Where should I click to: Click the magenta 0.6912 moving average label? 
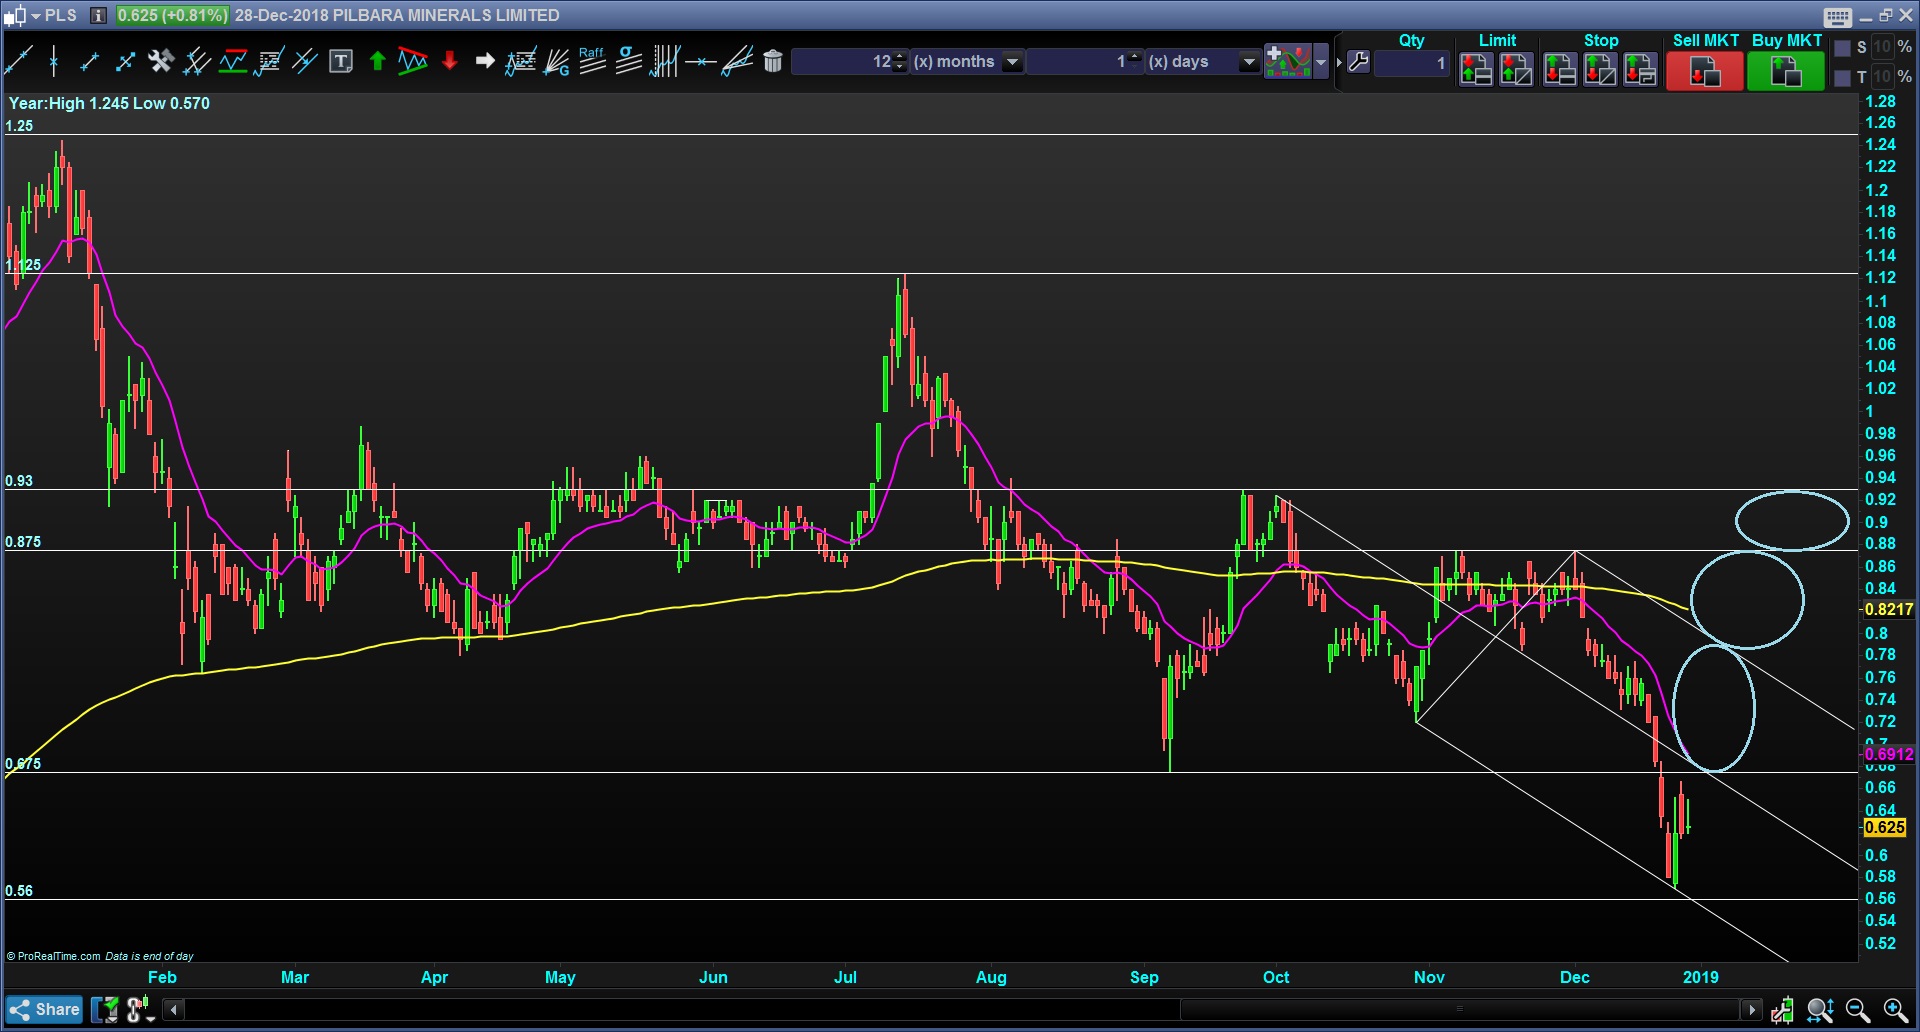pos(1888,755)
